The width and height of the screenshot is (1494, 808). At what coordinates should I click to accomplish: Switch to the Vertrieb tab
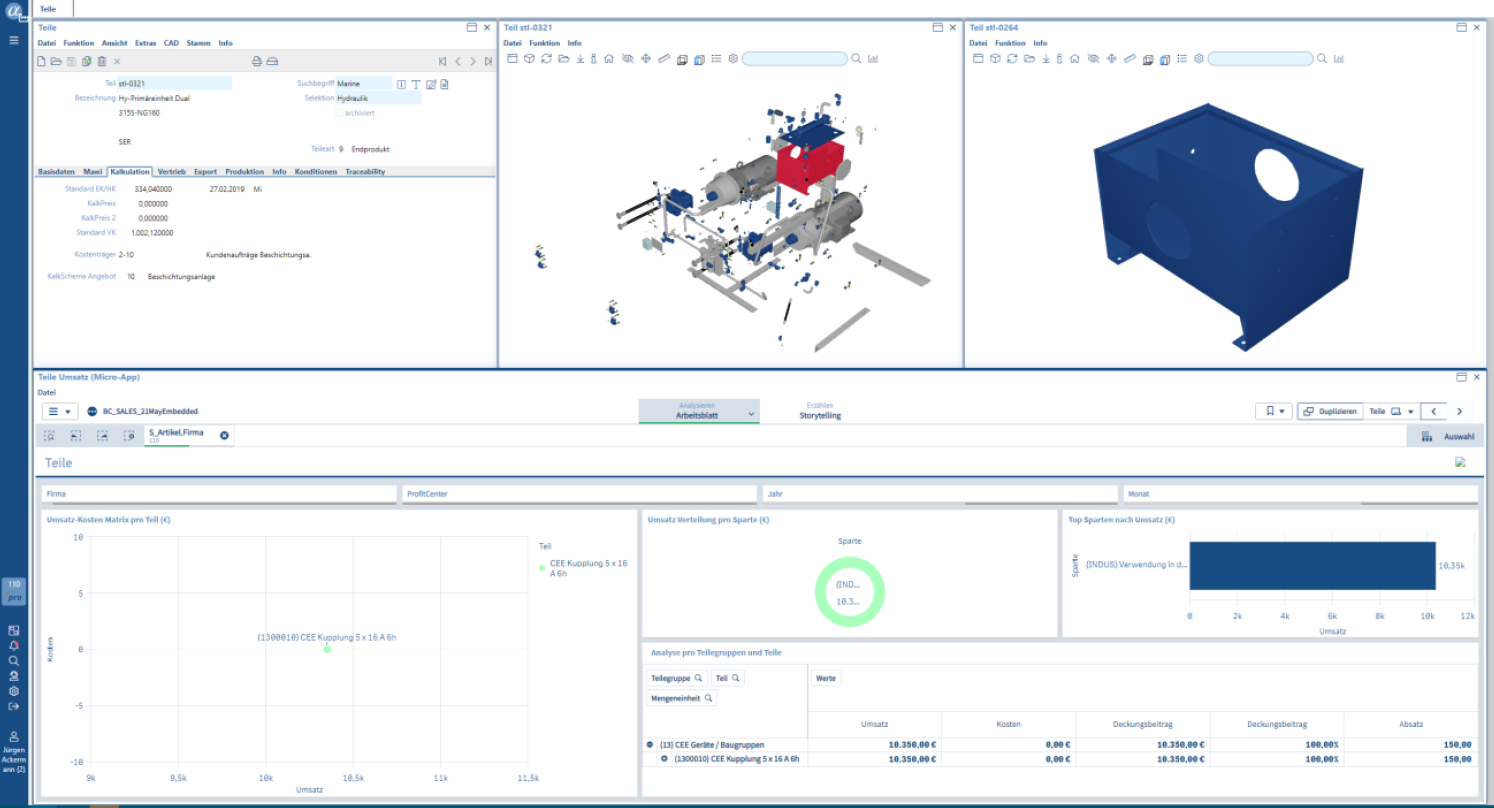click(x=172, y=172)
